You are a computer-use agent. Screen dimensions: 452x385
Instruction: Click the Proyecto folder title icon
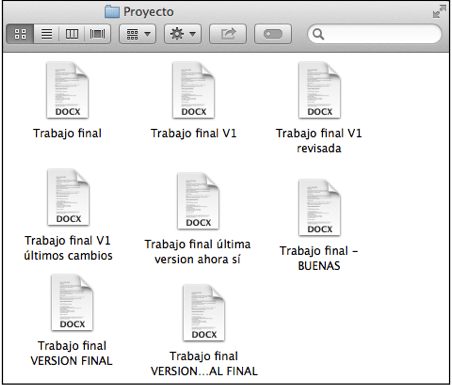(x=112, y=12)
